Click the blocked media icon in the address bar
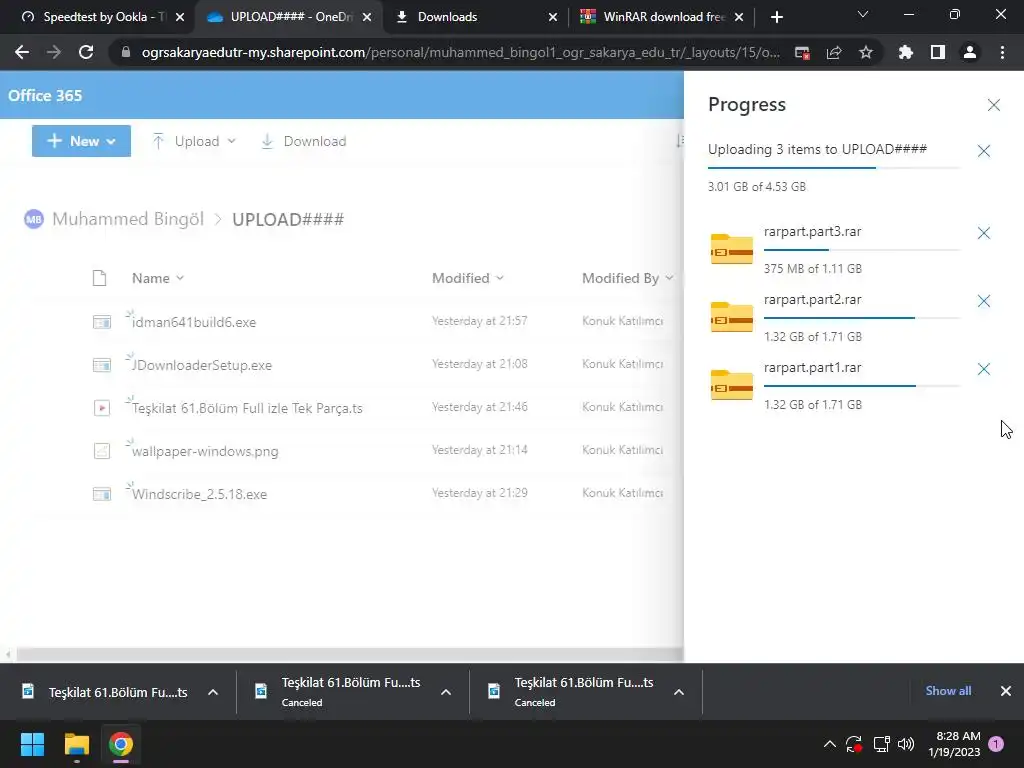 [802, 52]
